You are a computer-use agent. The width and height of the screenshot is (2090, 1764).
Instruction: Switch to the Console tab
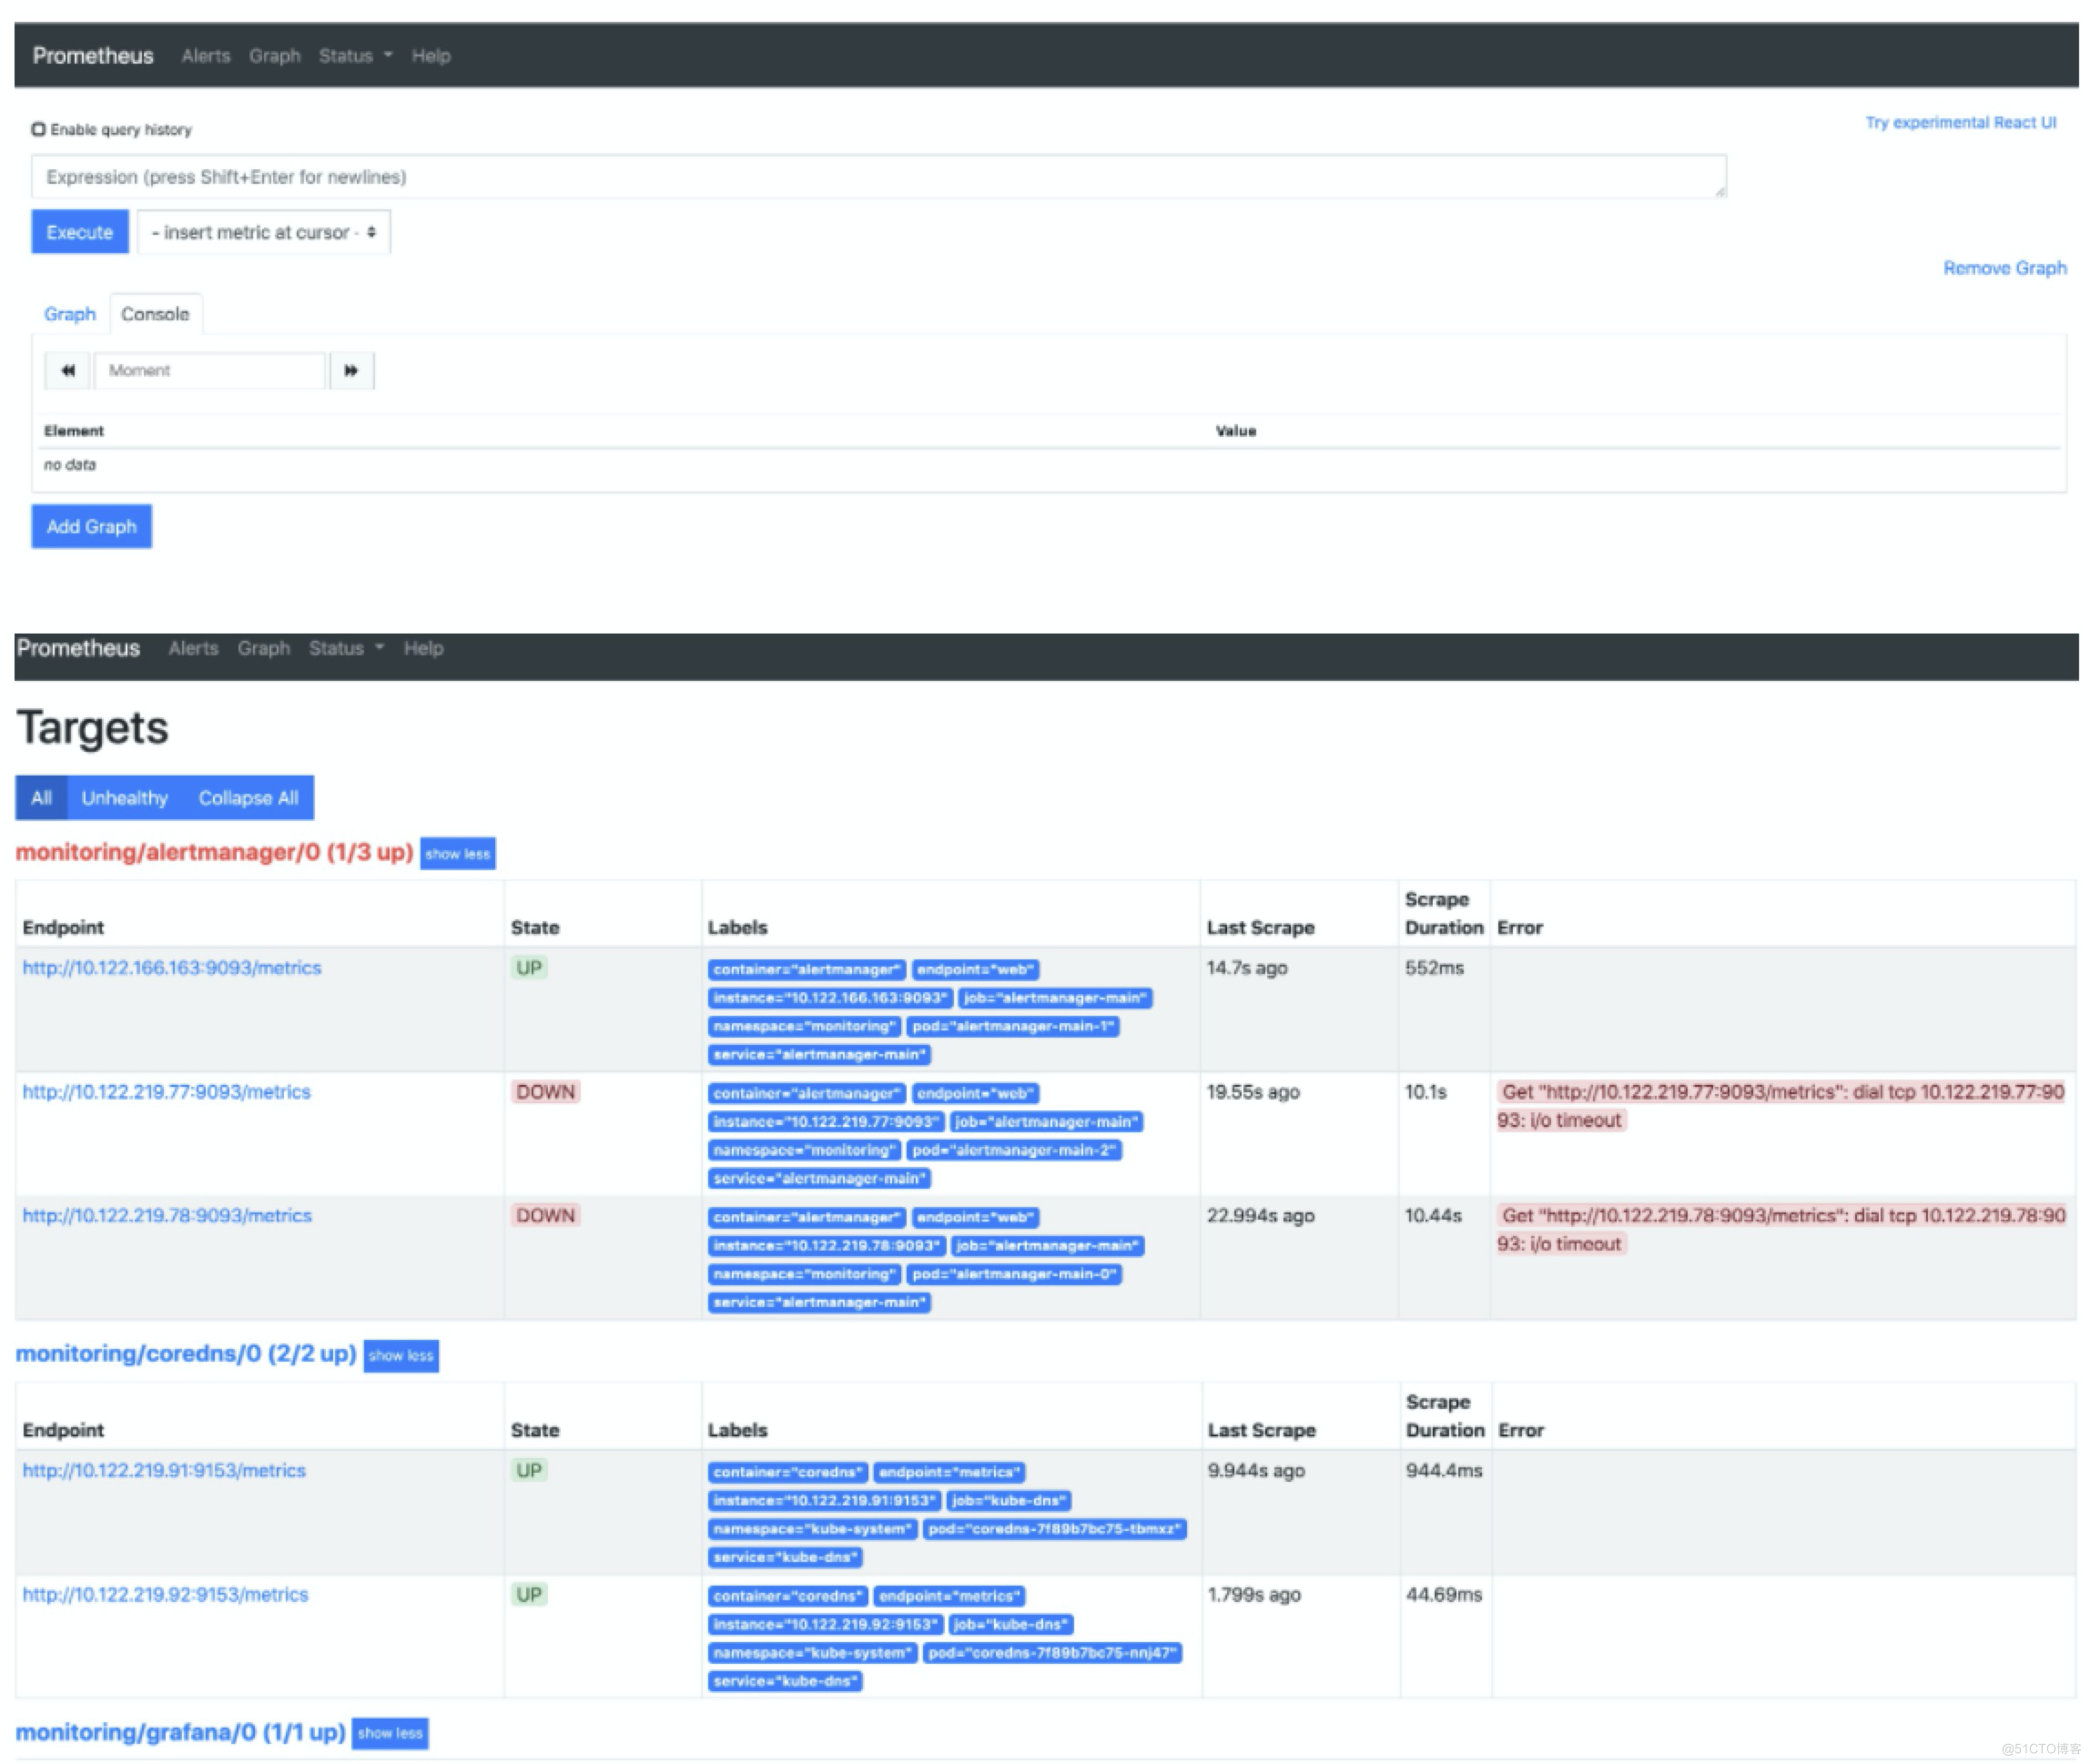pyautogui.click(x=155, y=314)
